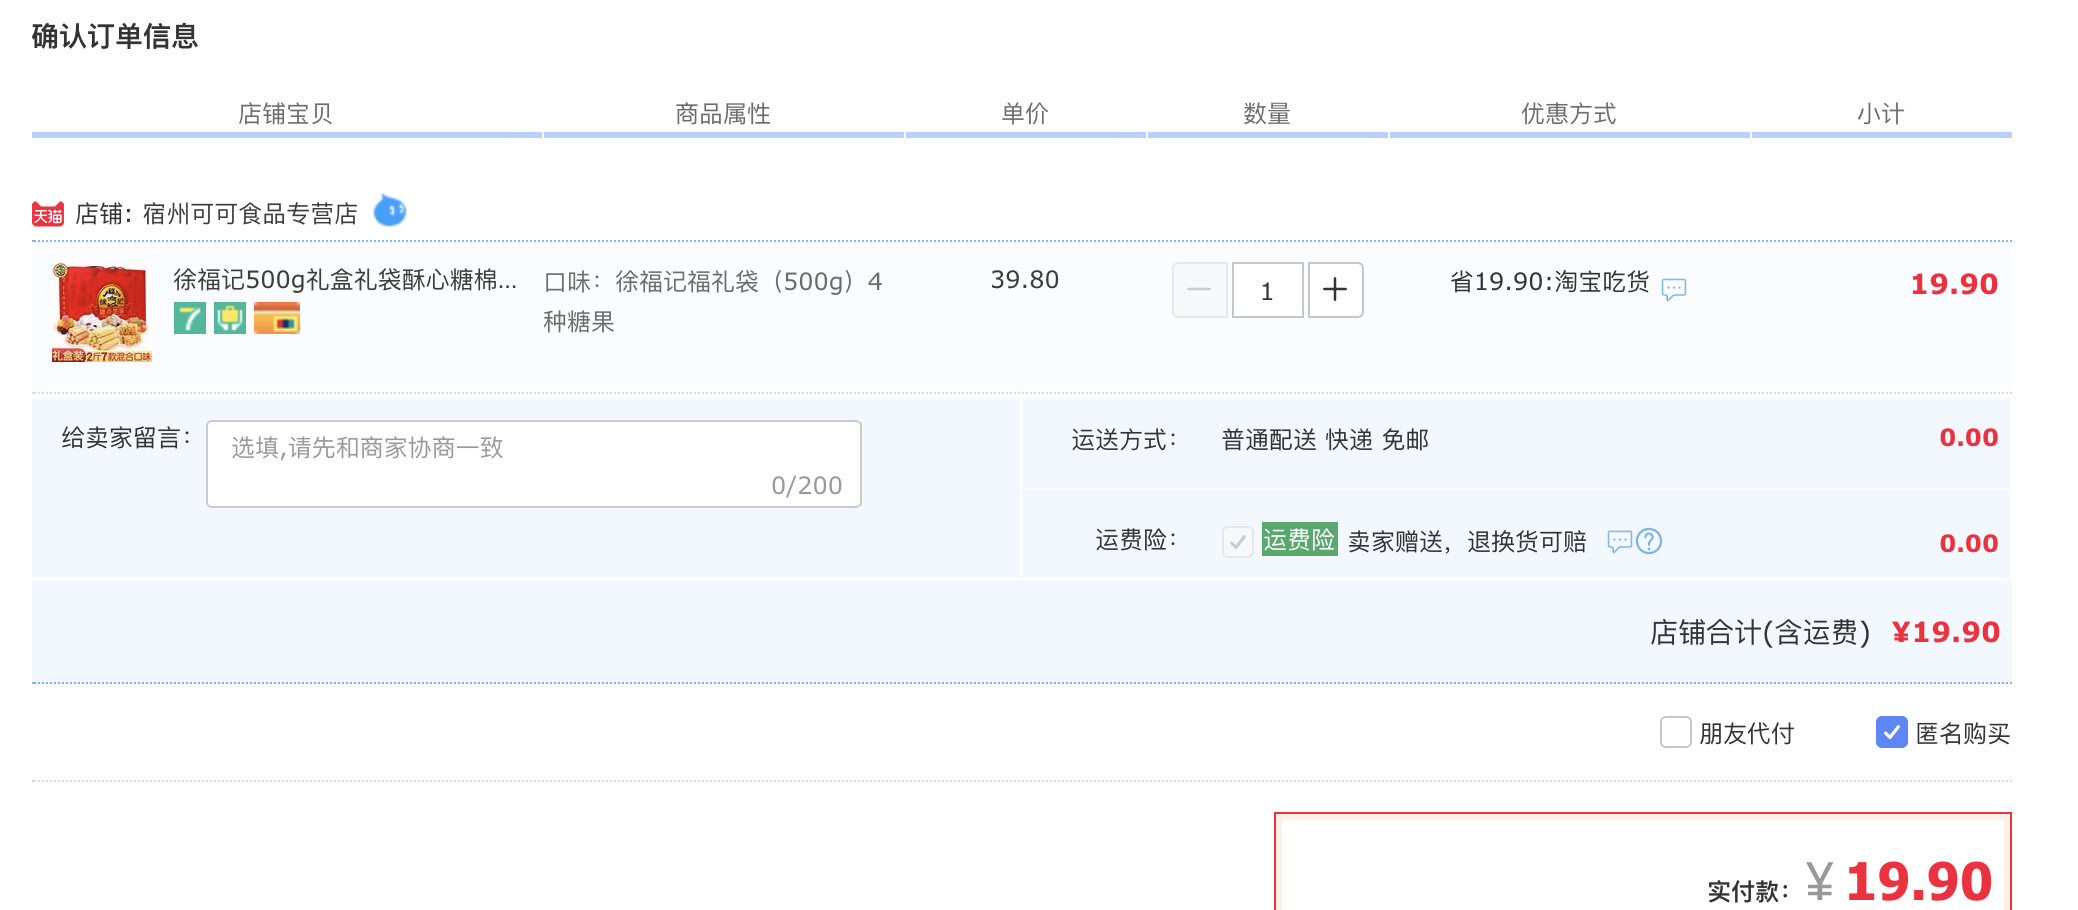Select the discount text 省19.90:淘宝吃货
The height and width of the screenshot is (910, 2078).
(x=1550, y=282)
